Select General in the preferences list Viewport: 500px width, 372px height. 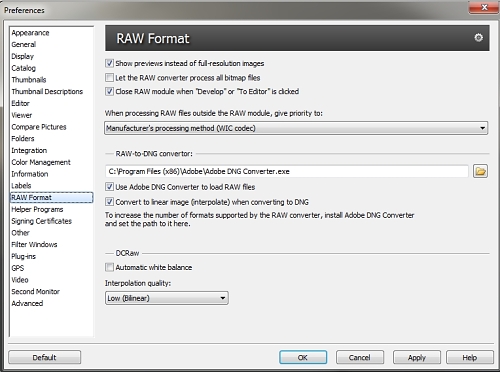tap(24, 44)
